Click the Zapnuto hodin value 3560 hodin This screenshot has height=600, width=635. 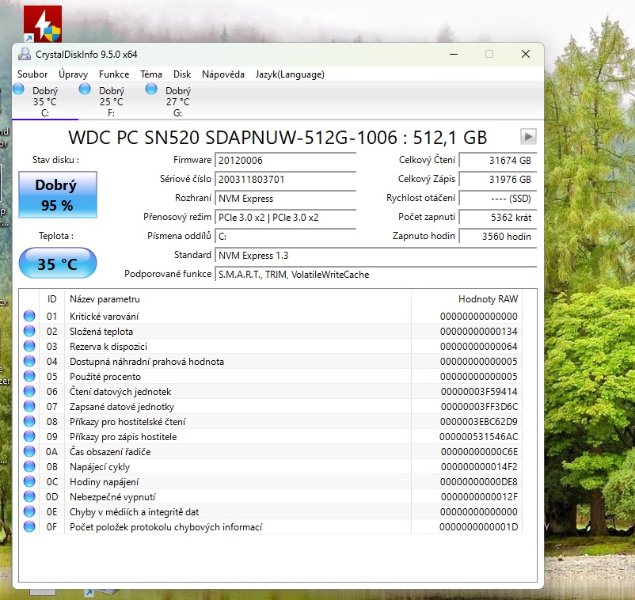pos(498,236)
